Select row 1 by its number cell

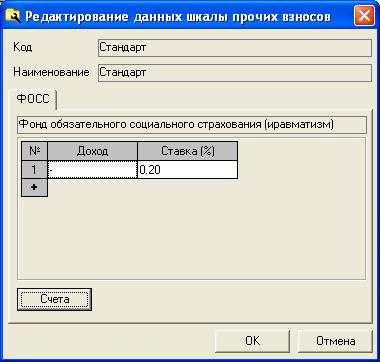coord(34,170)
